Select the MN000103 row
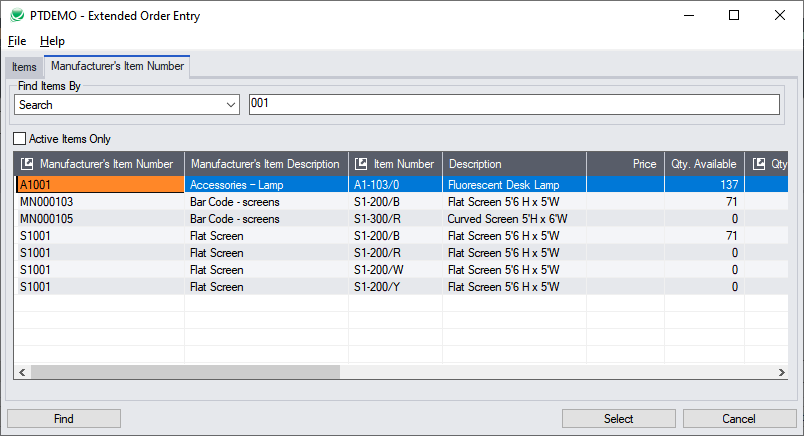This screenshot has width=804, height=436. point(401,202)
